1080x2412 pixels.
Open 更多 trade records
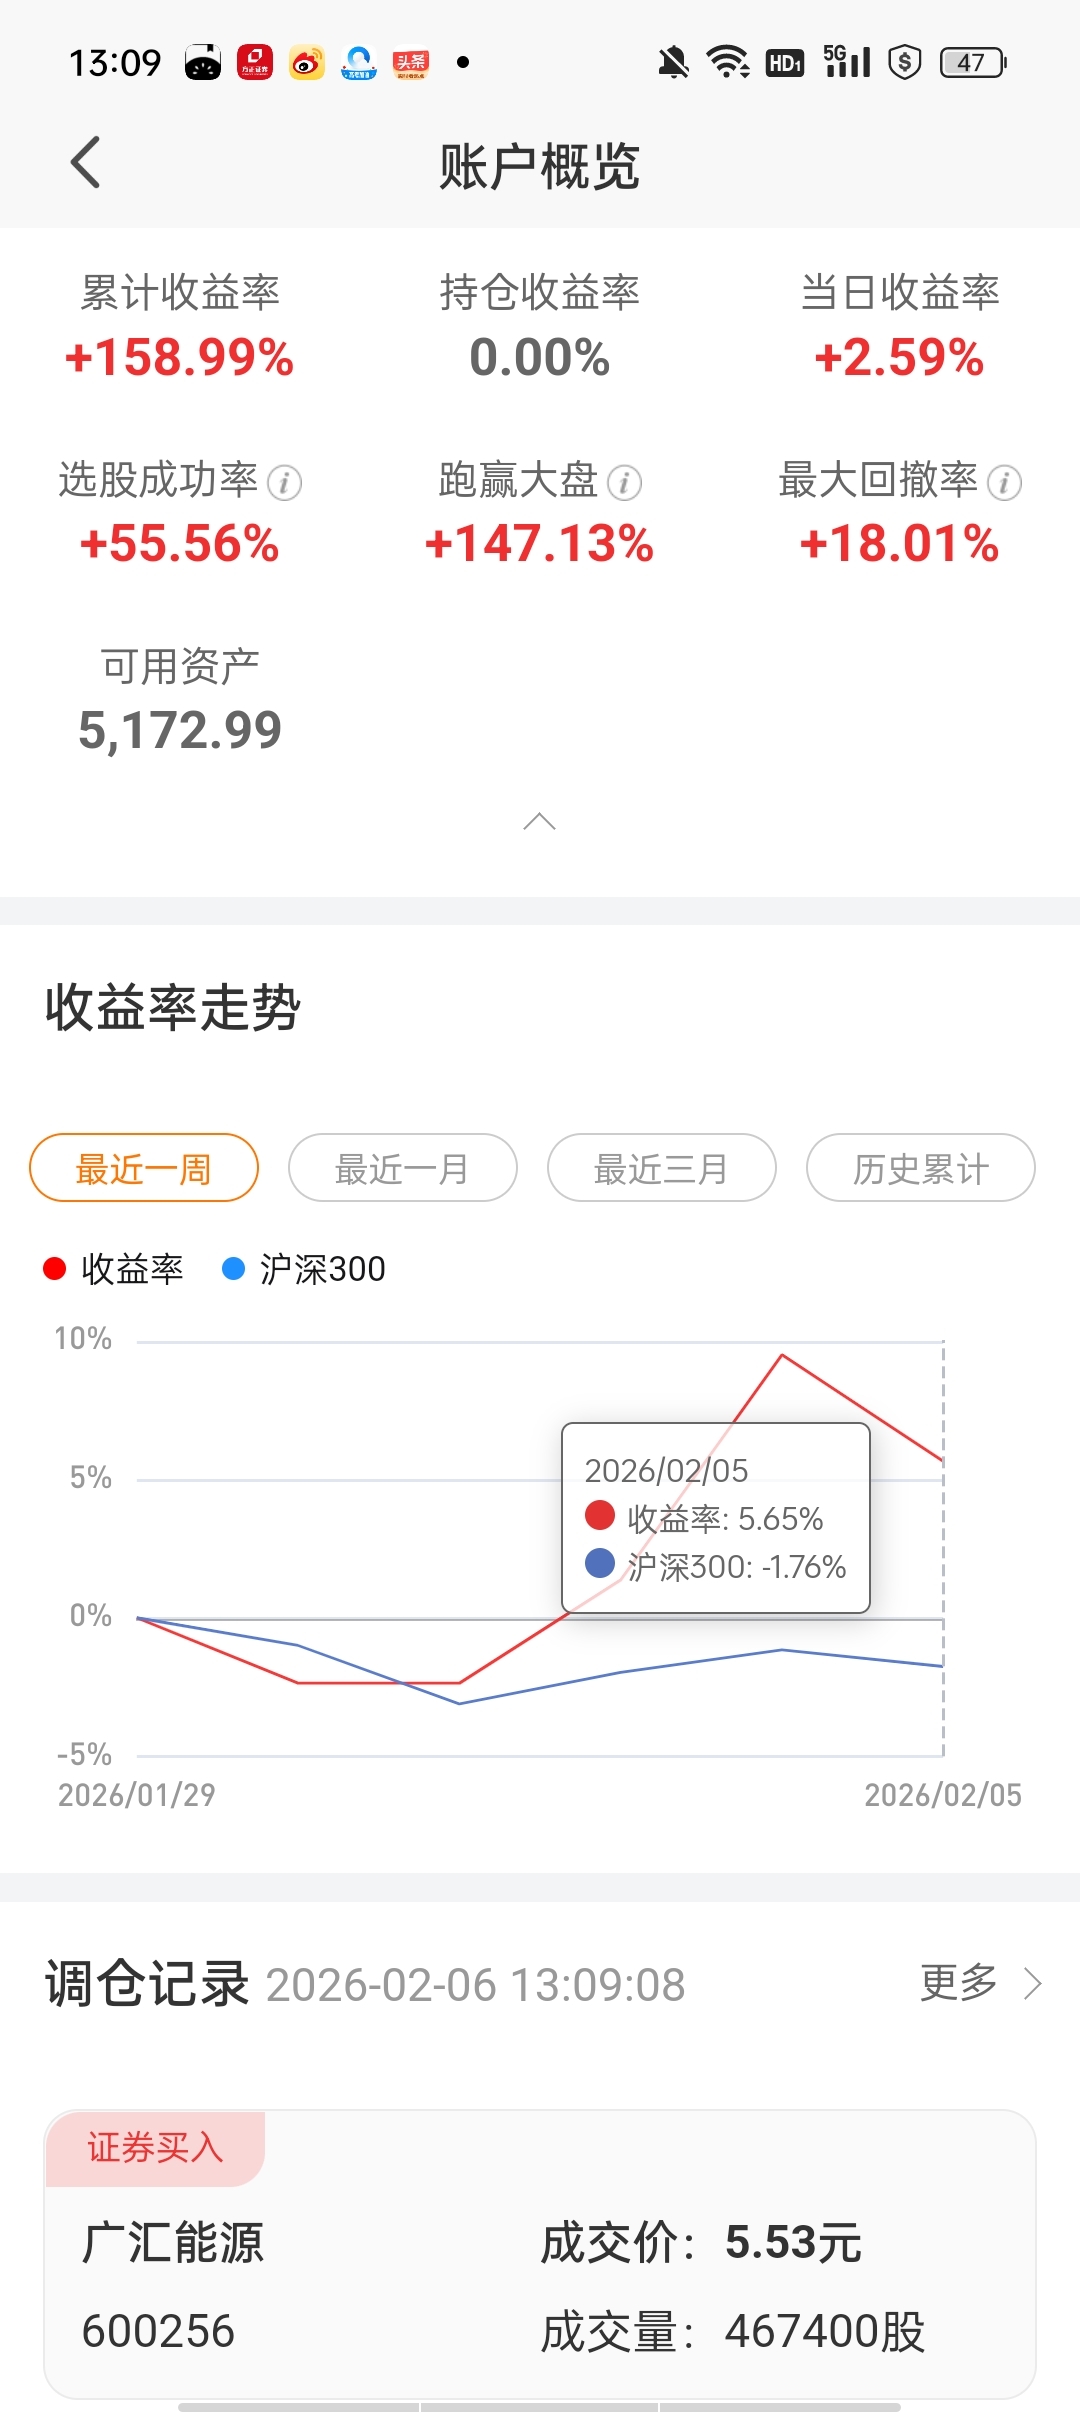pos(958,1983)
